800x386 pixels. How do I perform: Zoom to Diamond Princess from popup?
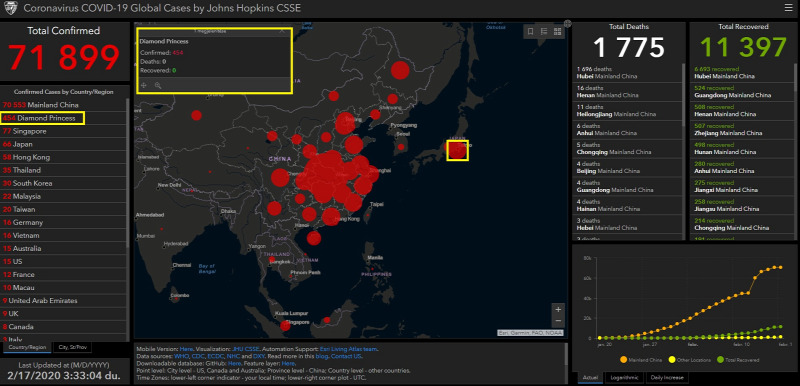coord(158,86)
